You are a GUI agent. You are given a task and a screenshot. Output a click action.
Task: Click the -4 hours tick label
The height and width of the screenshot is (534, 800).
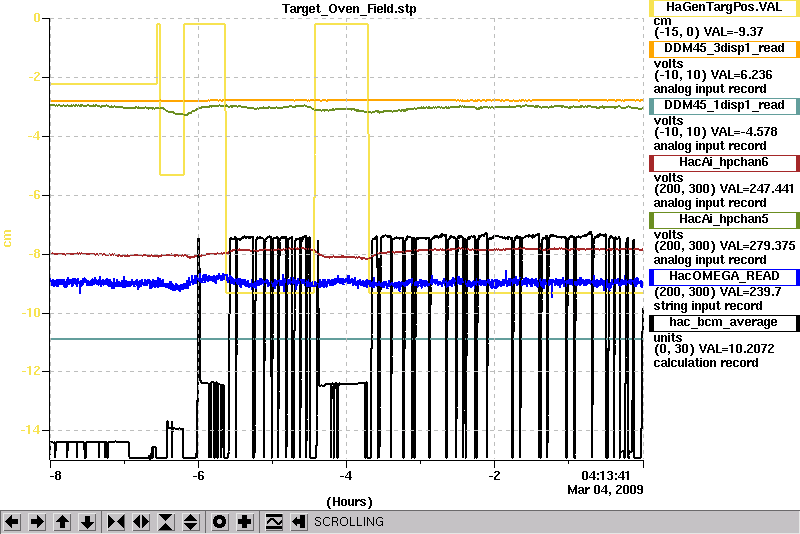coord(346,476)
